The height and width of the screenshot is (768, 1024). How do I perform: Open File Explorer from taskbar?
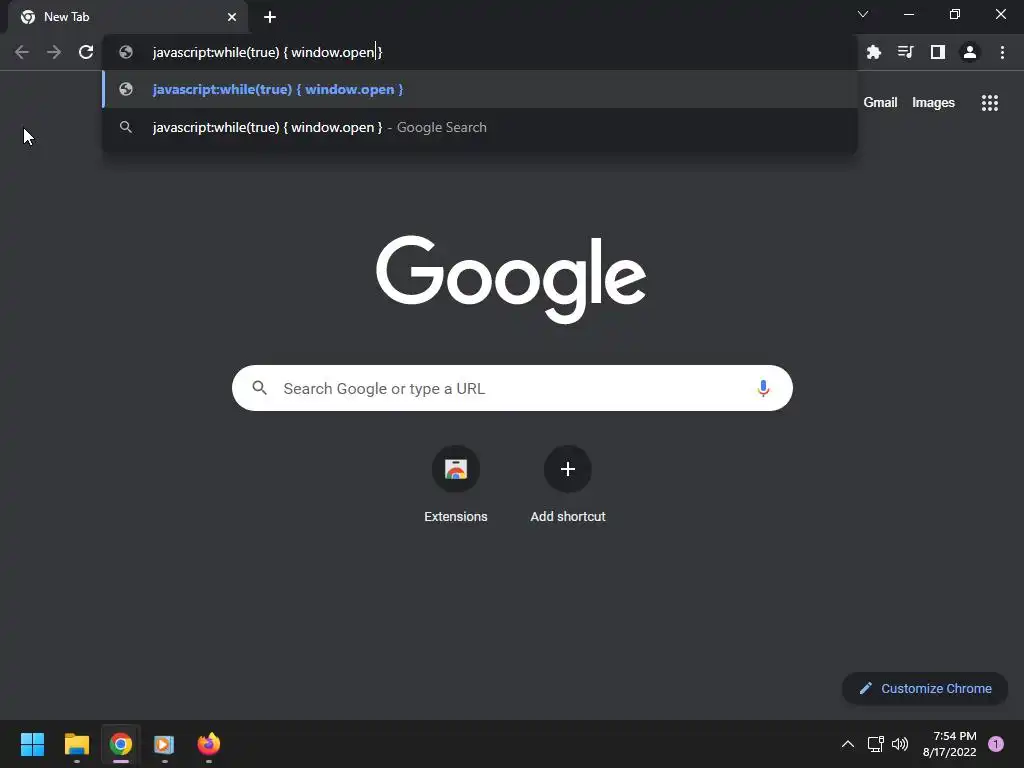tap(77, 744)
